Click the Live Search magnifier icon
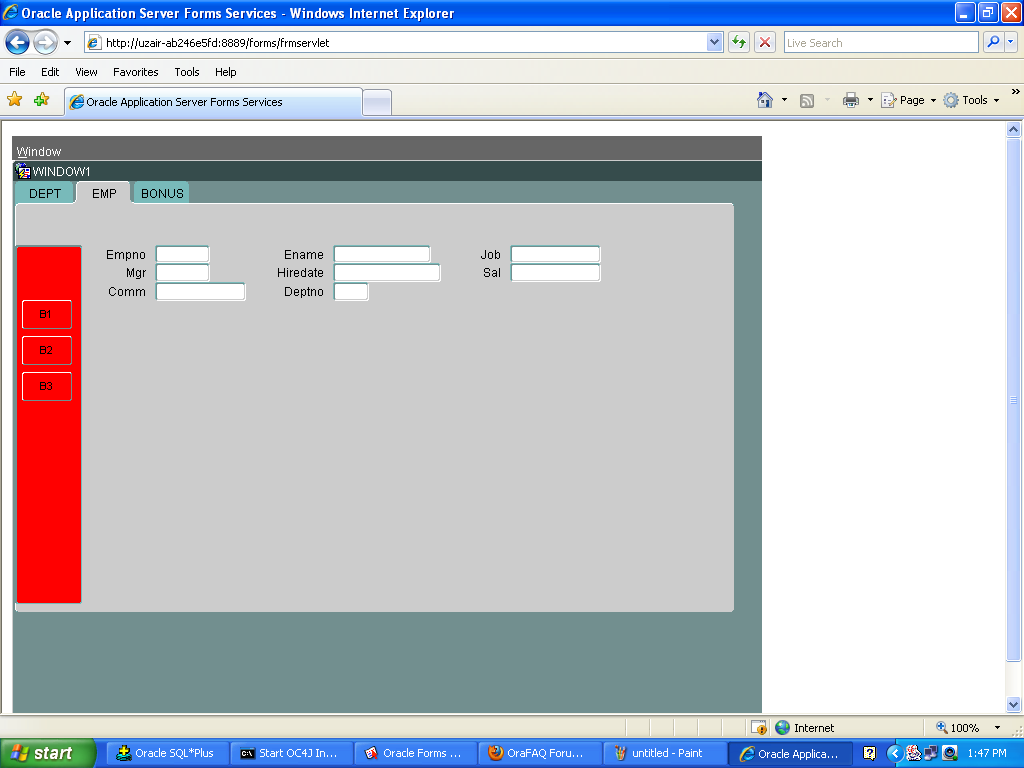The width and height of the screenshot is (1024, 768). pyautogui.click(x=993, y=43)
